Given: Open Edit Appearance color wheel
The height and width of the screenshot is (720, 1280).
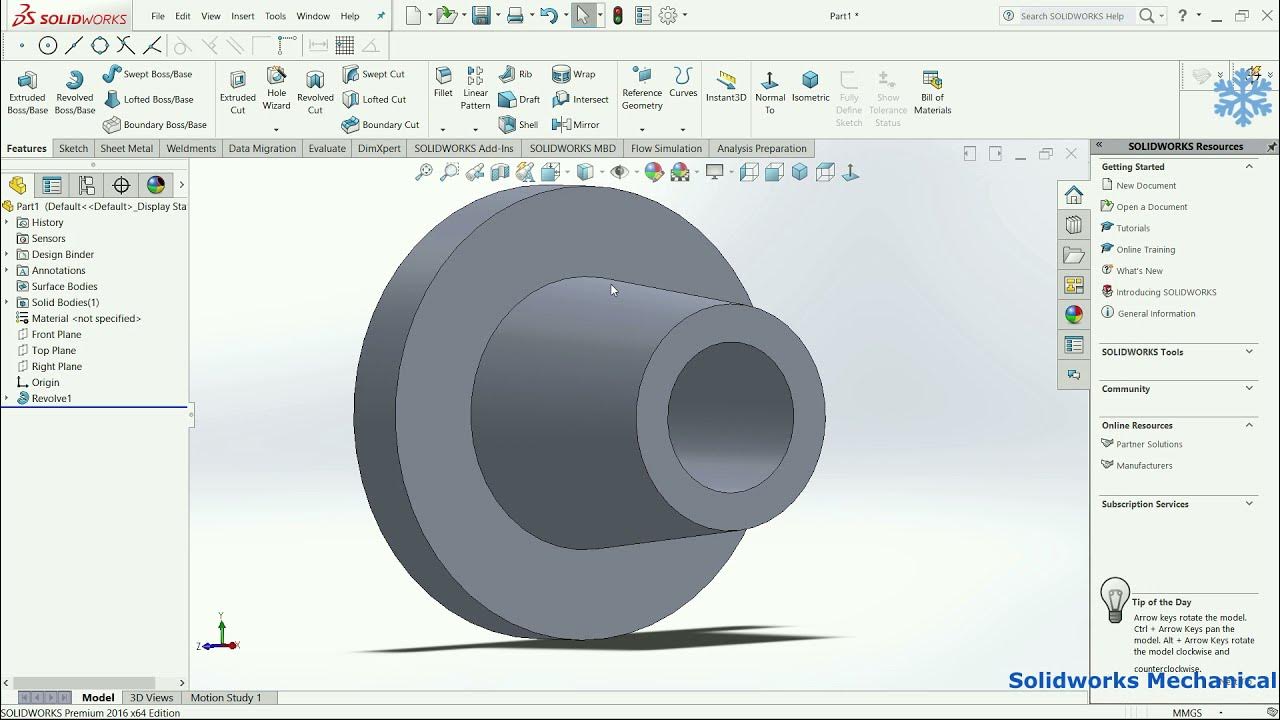Looking at the screenshot, I should (654, 172).
